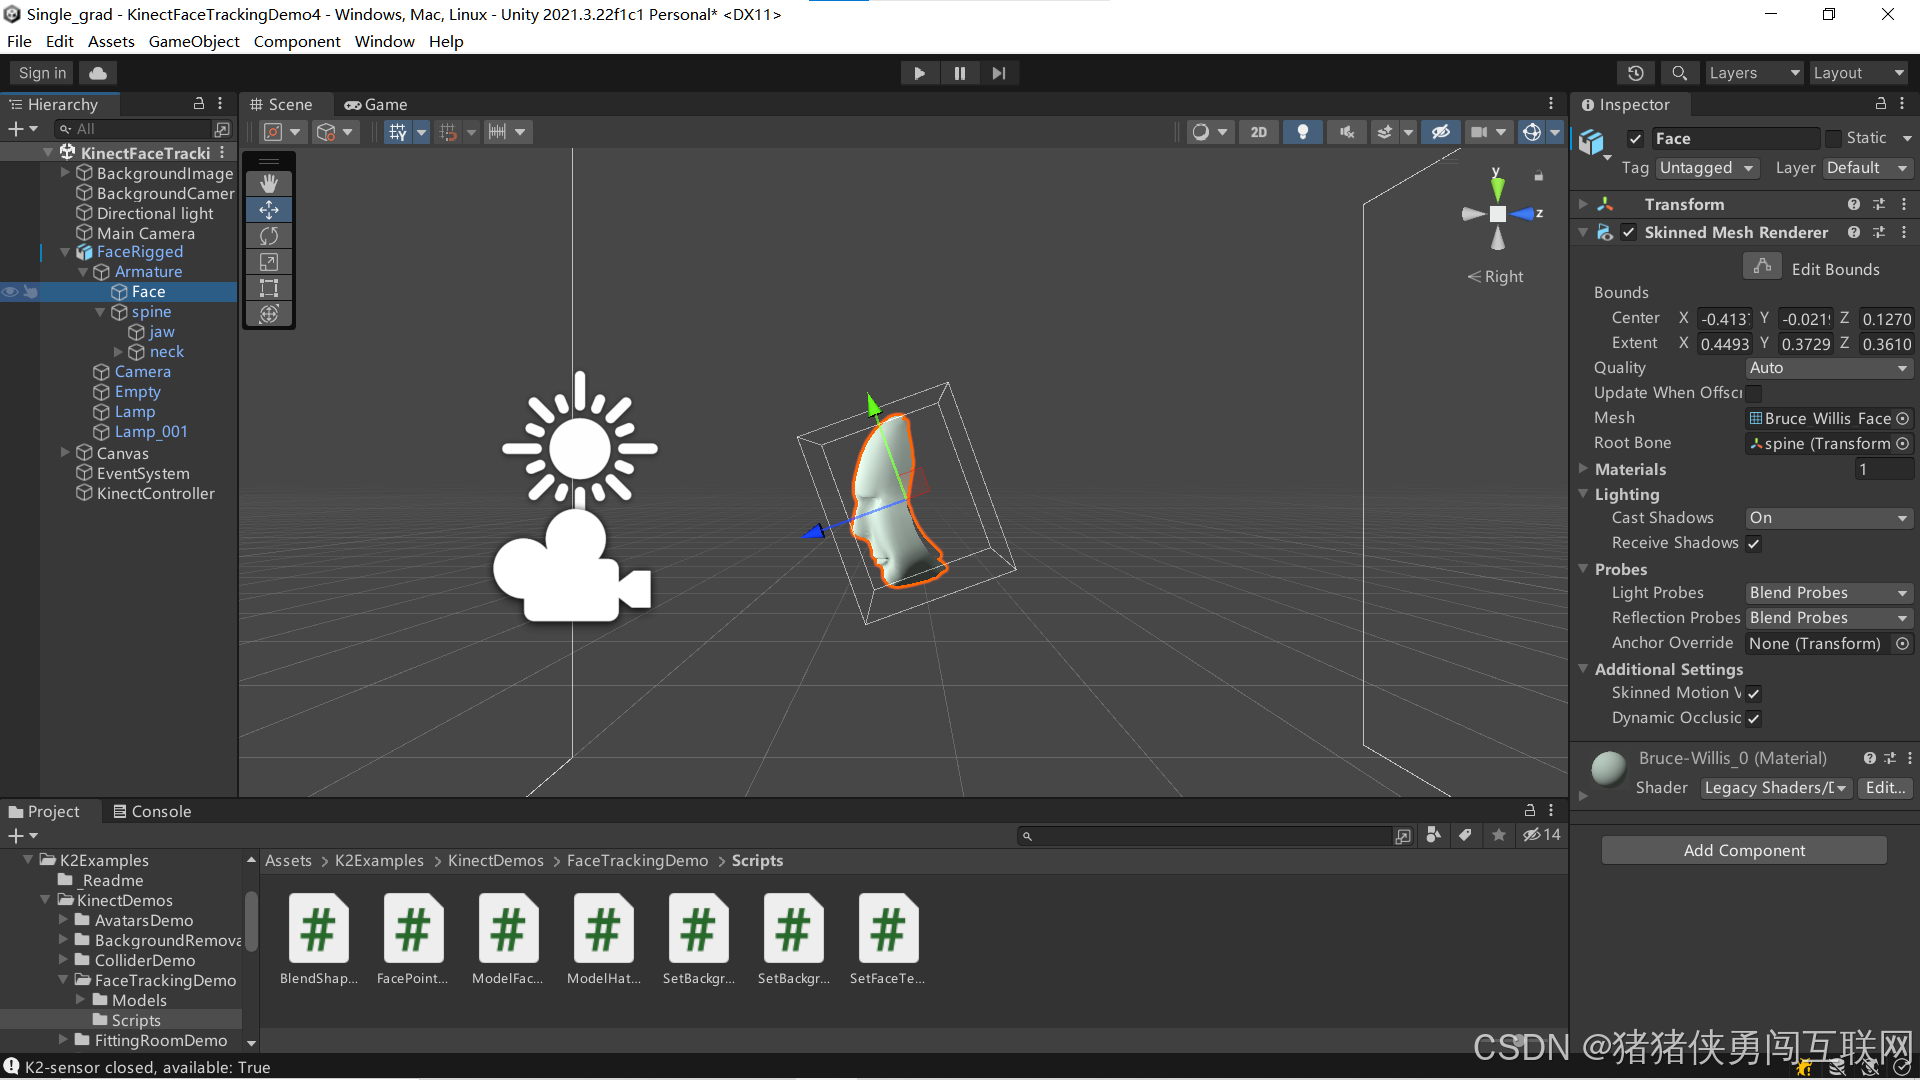This screenshot has height=1080, width=1920.
Task: Toggle scene view lighting icon
Action: (x=1302, y=131)
